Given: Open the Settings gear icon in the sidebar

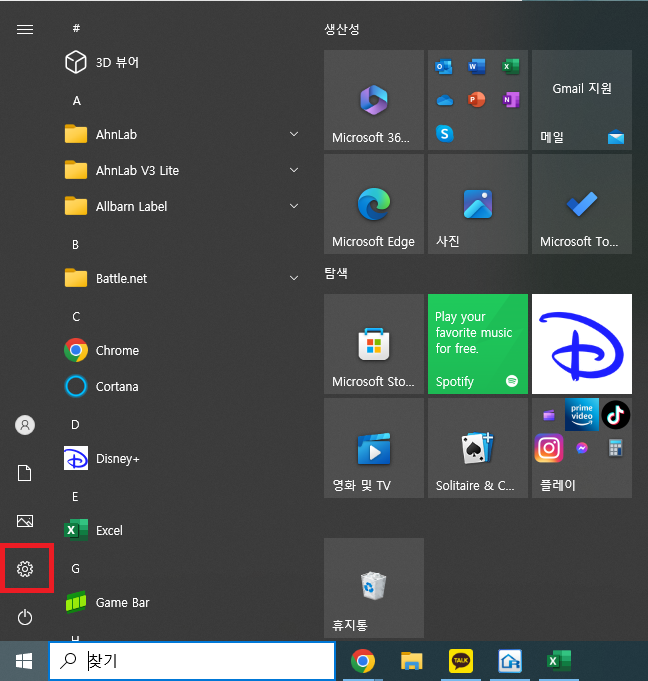Looking at the screenshot, I should [25, 569].
